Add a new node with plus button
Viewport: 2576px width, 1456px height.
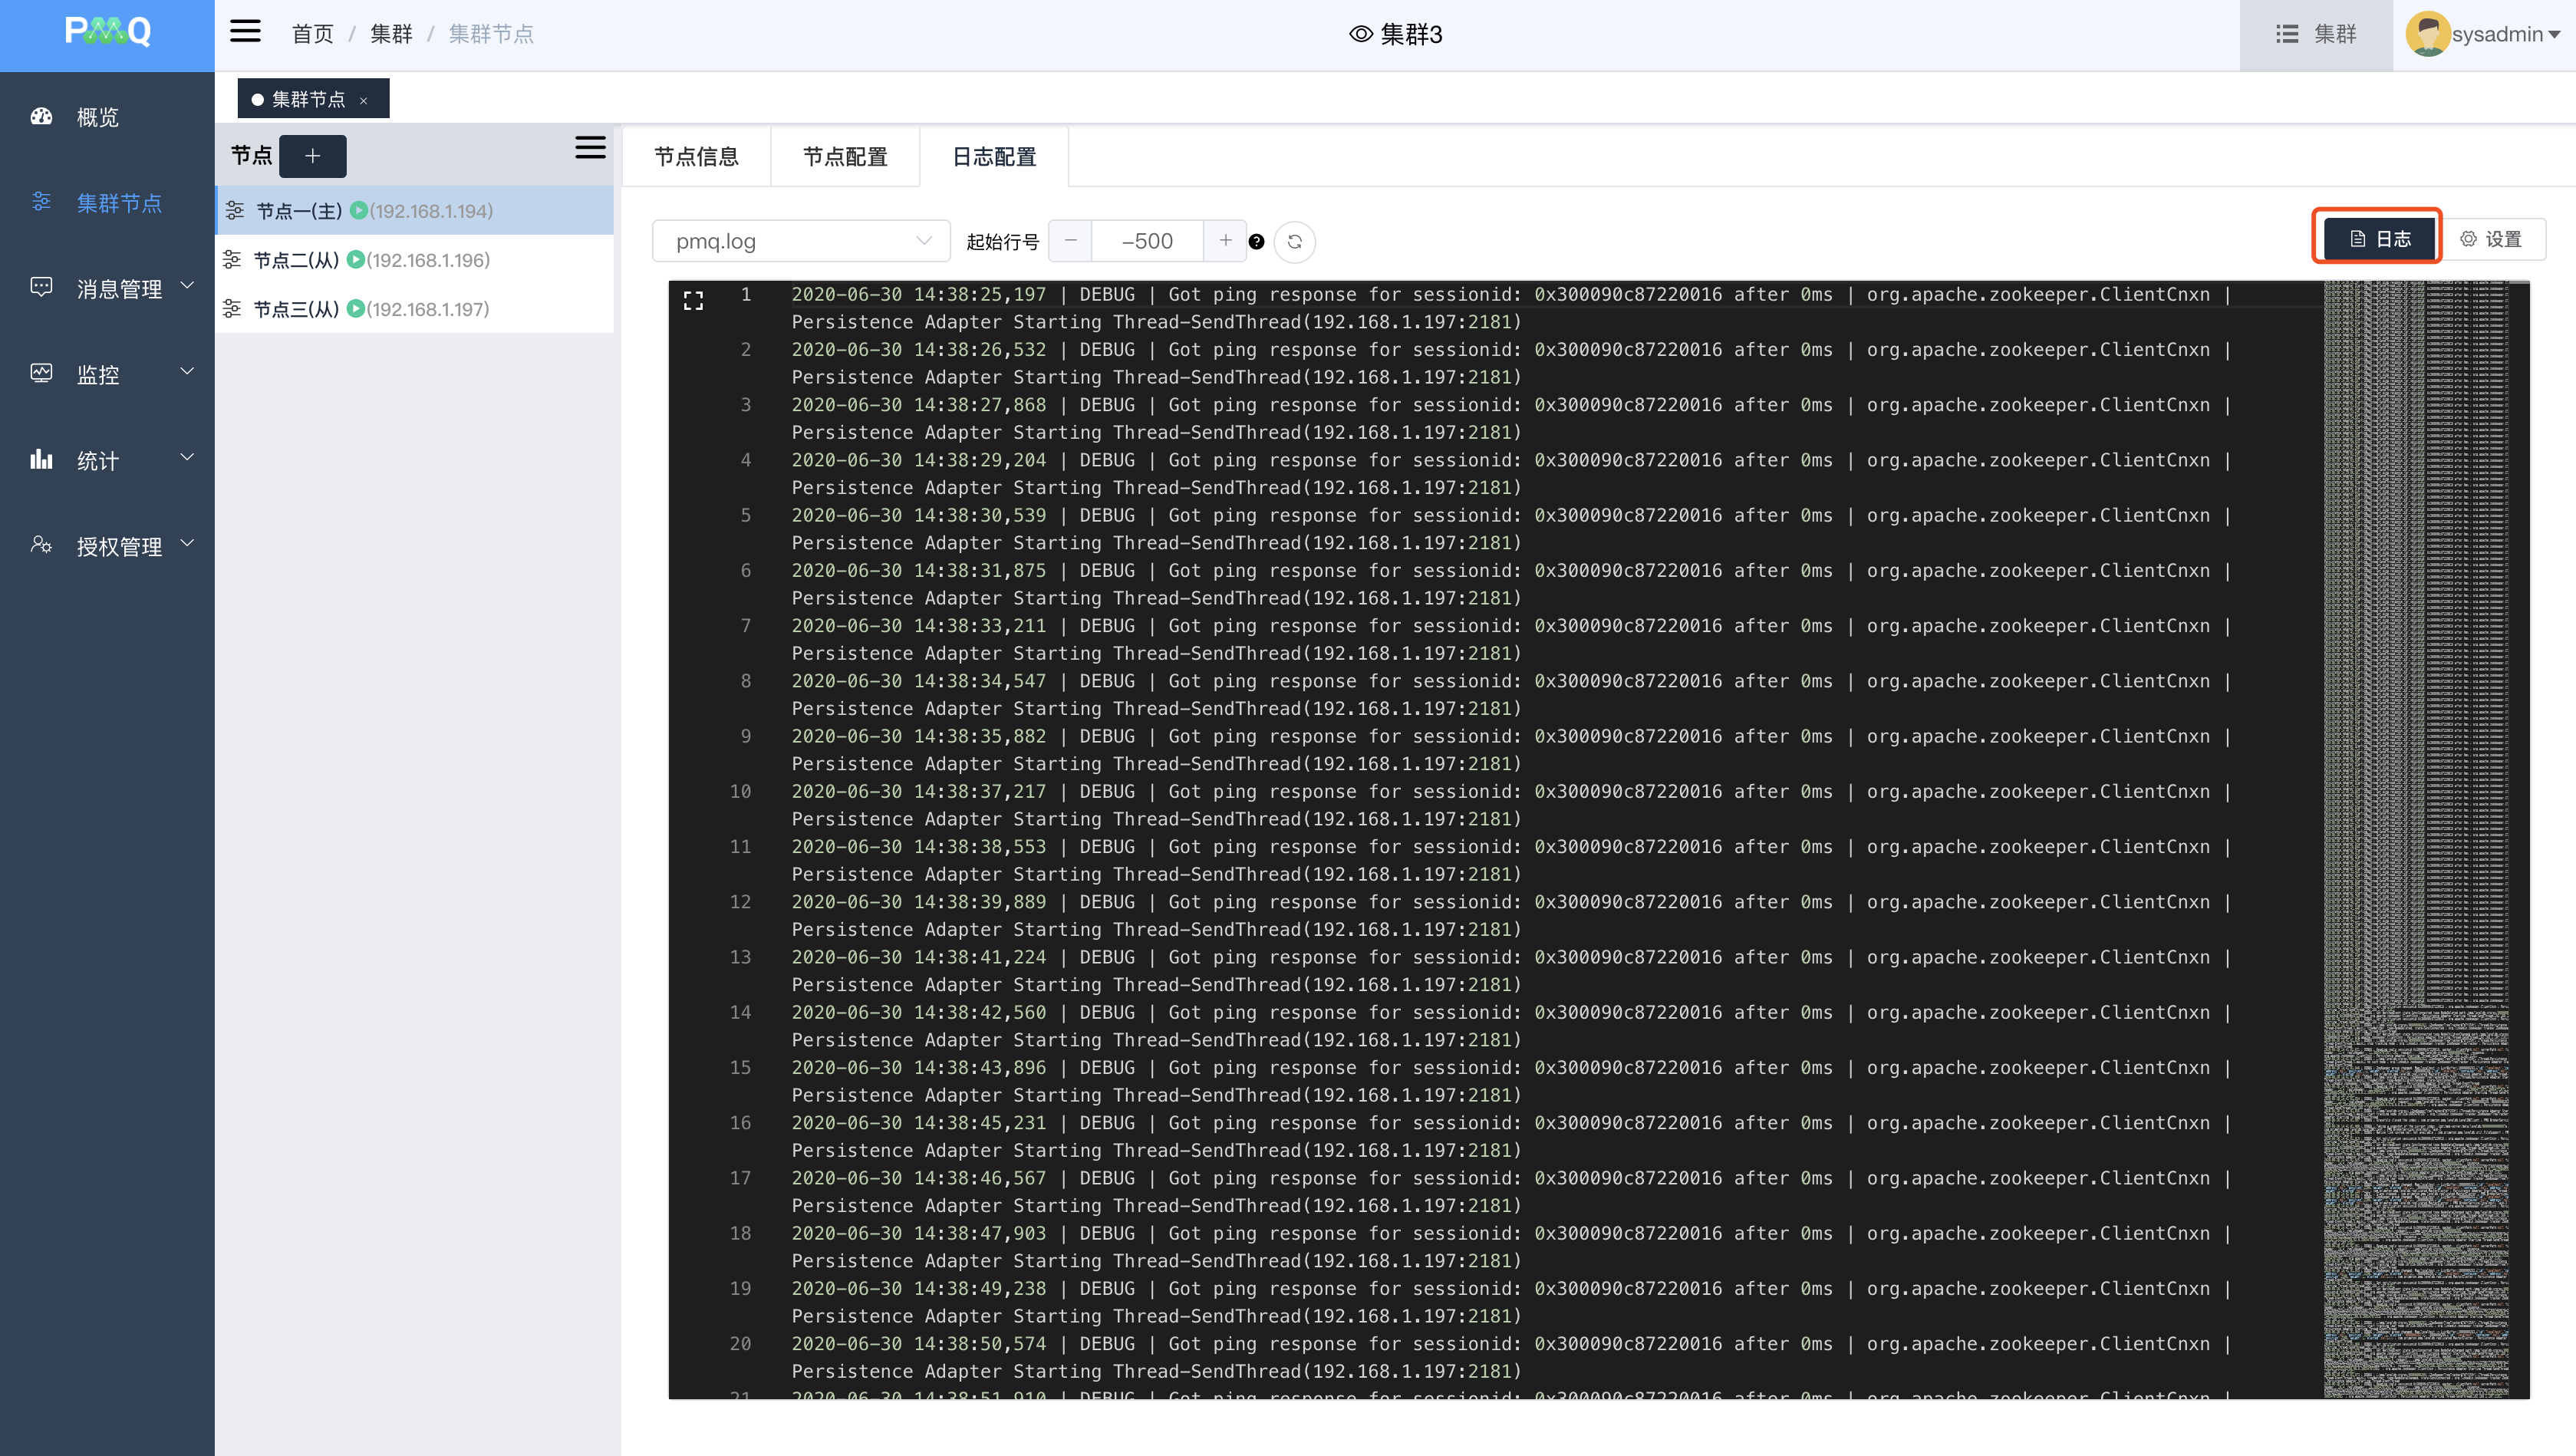coord(312,156)
